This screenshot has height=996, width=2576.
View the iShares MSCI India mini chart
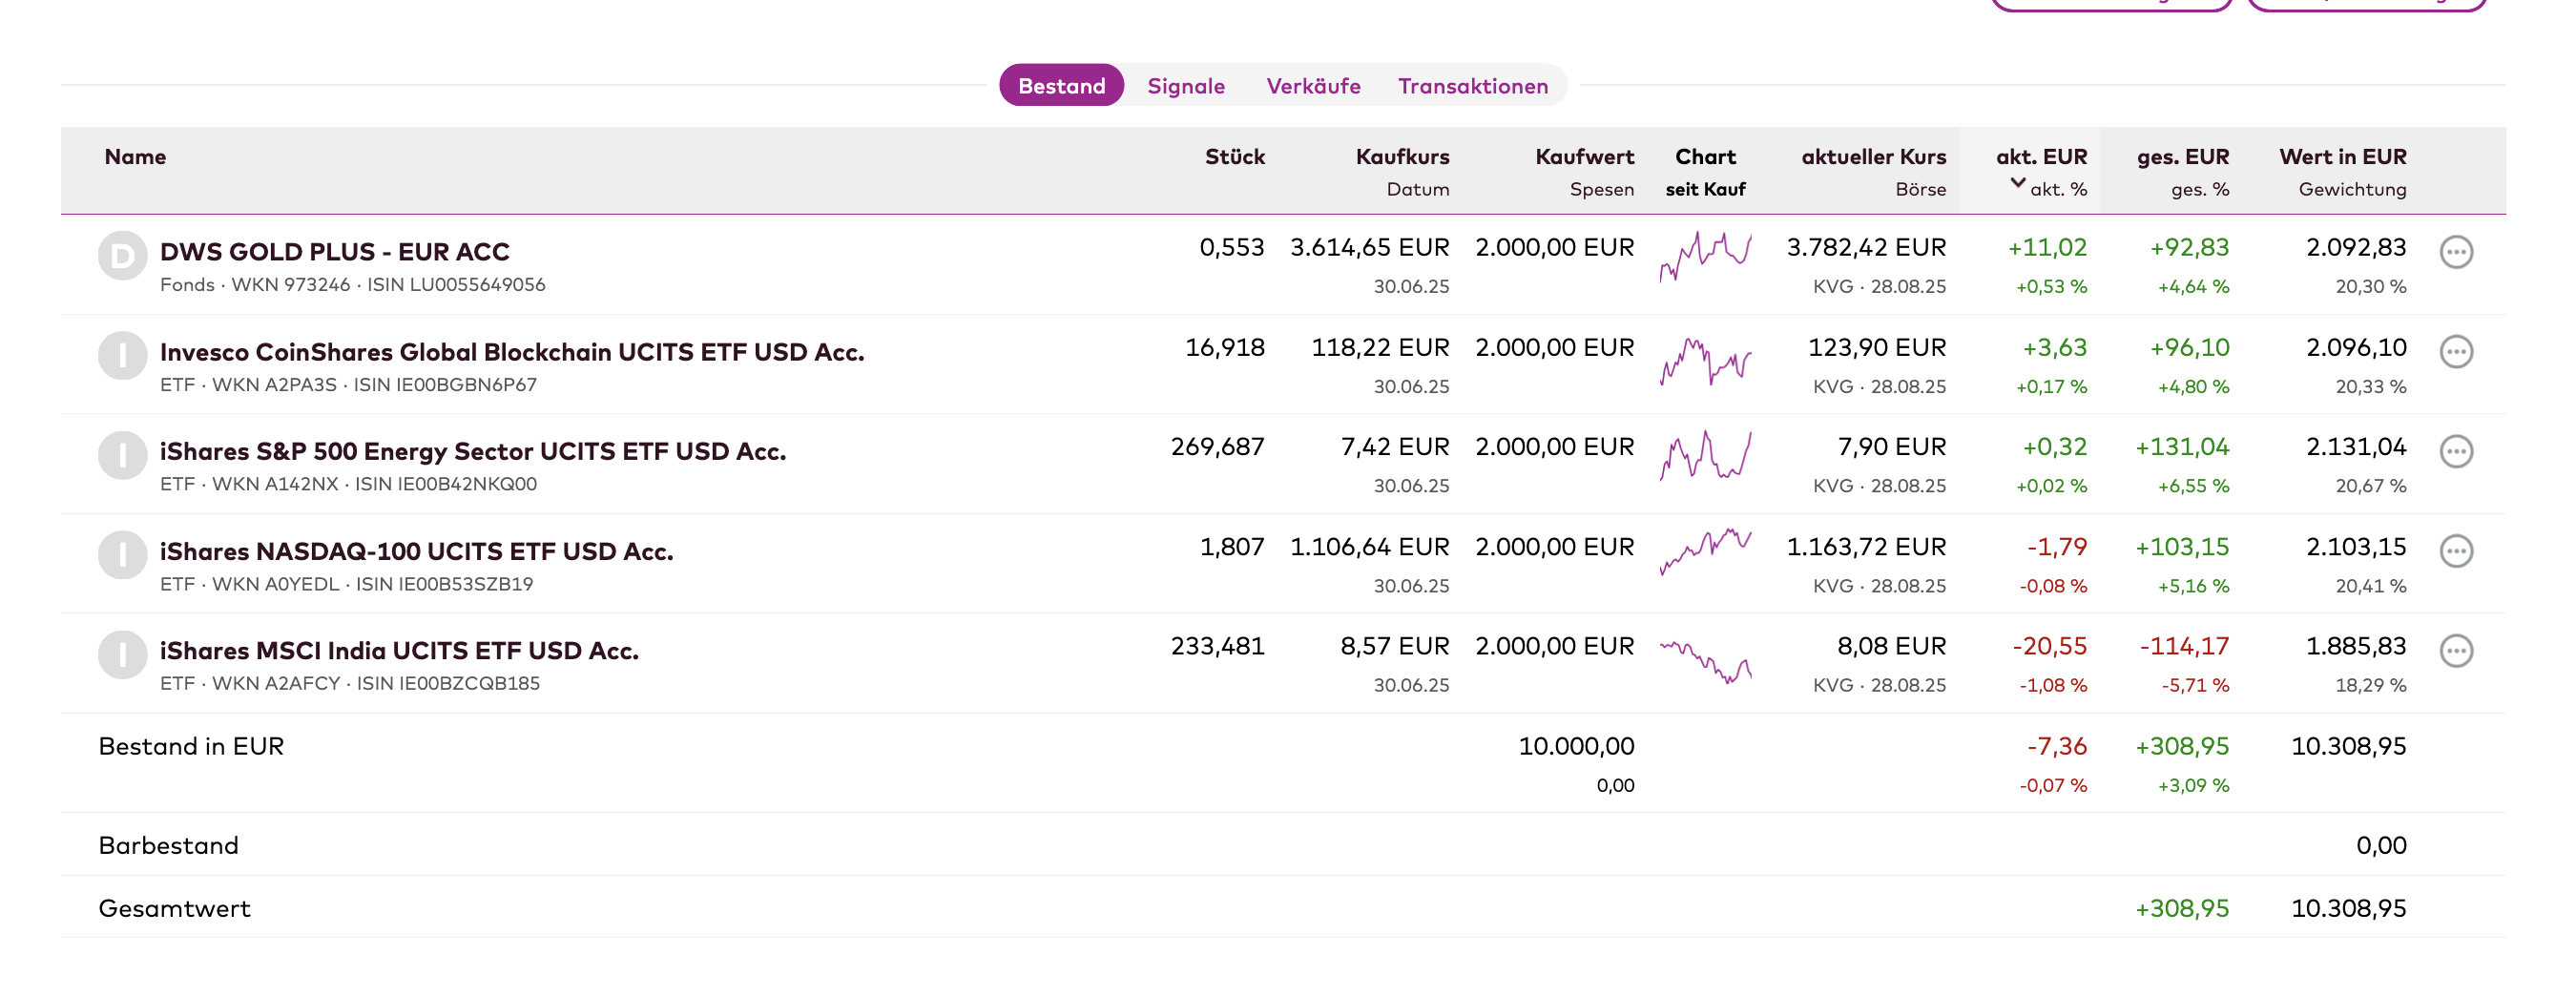pyautogui.click(x=1705, y=661)
